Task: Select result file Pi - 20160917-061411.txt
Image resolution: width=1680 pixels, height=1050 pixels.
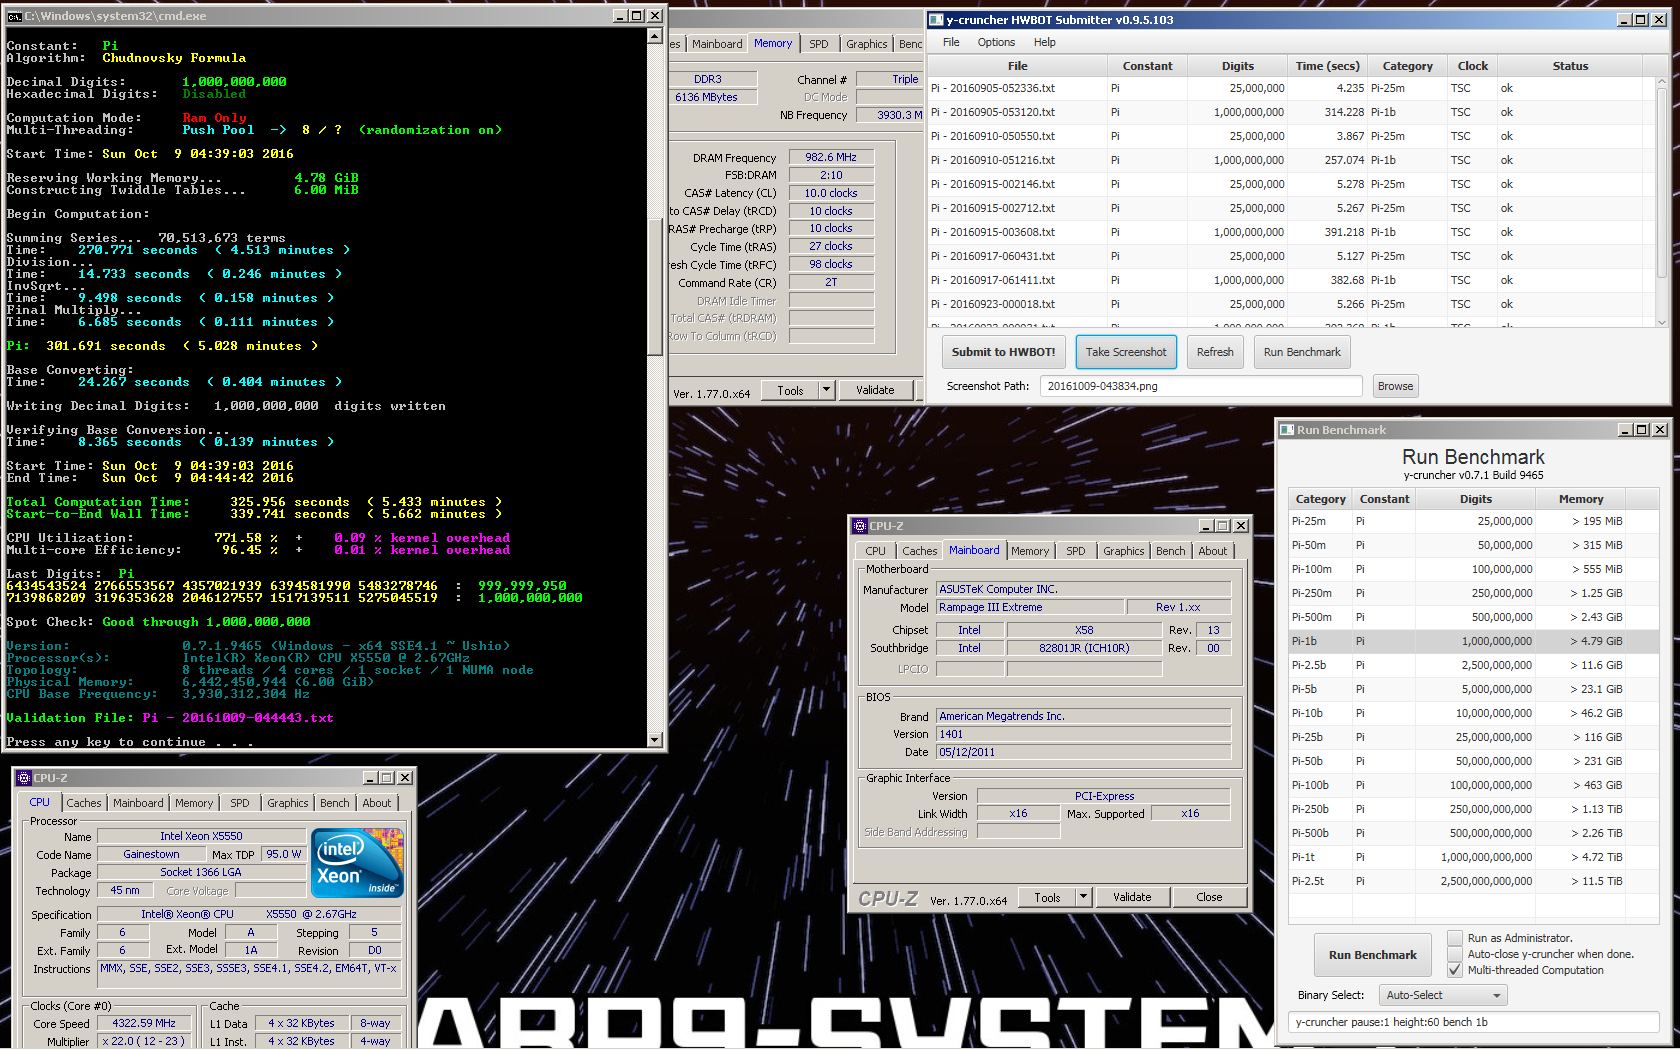Action: coord(1290,280)
